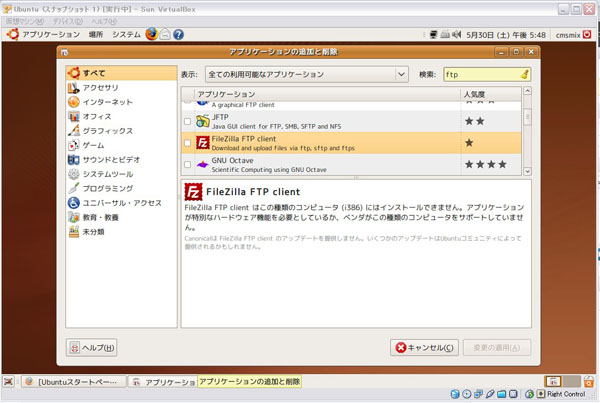Click the second workspace in switcher
Viewport: 600px width, 403px height.
[x=572, y=382]
